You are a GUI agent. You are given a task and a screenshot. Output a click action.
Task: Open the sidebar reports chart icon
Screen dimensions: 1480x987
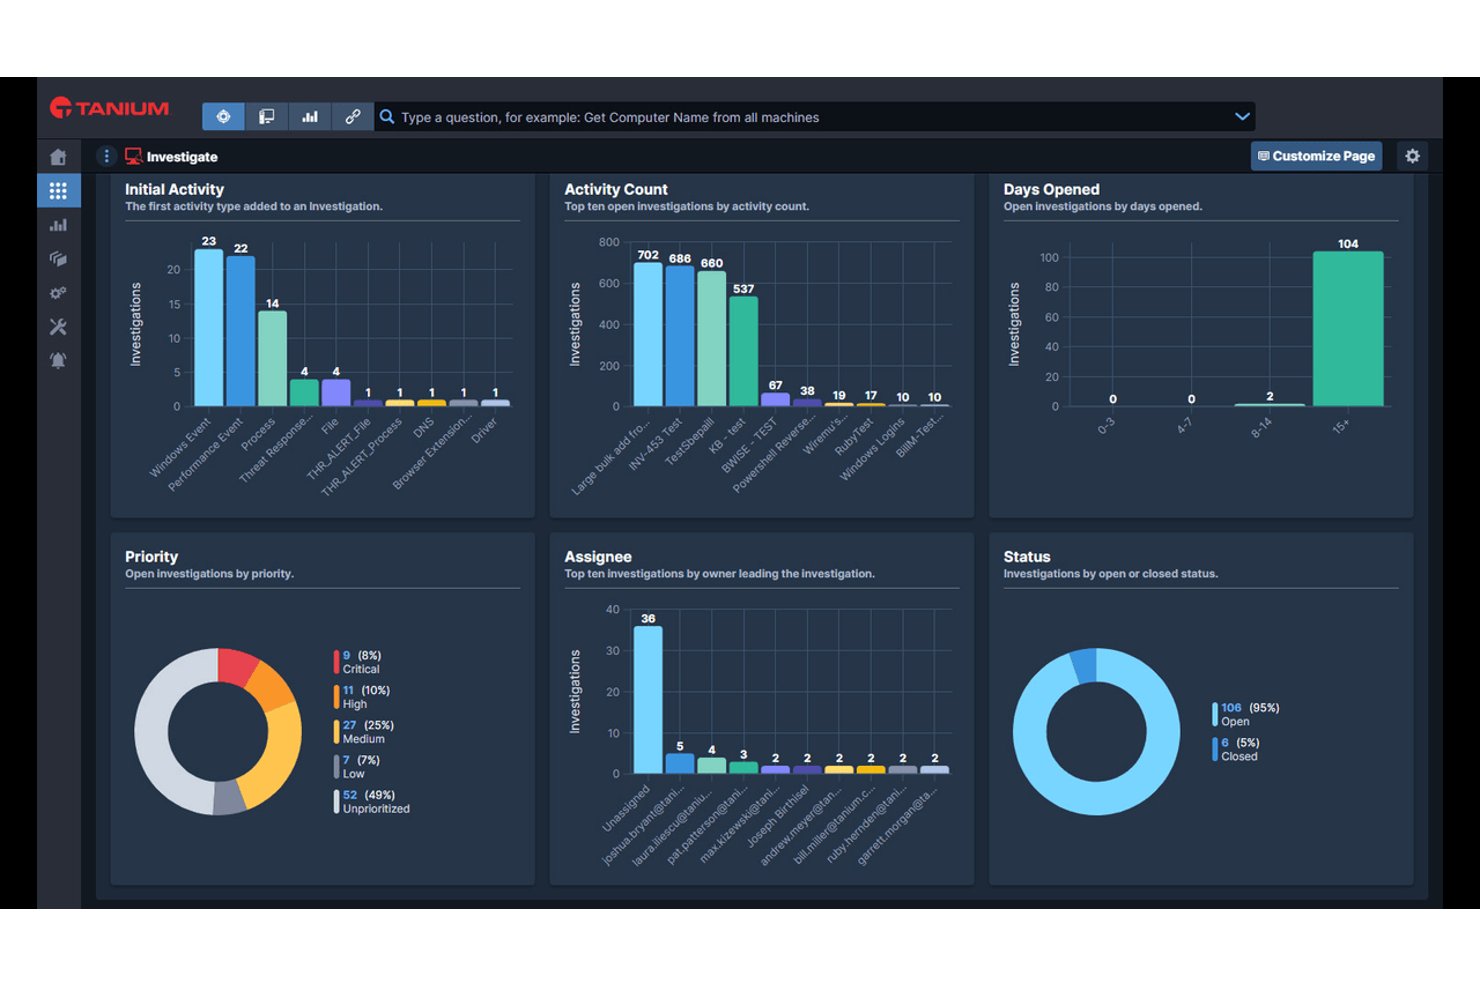pyautogui.click(x=58, y=225)
